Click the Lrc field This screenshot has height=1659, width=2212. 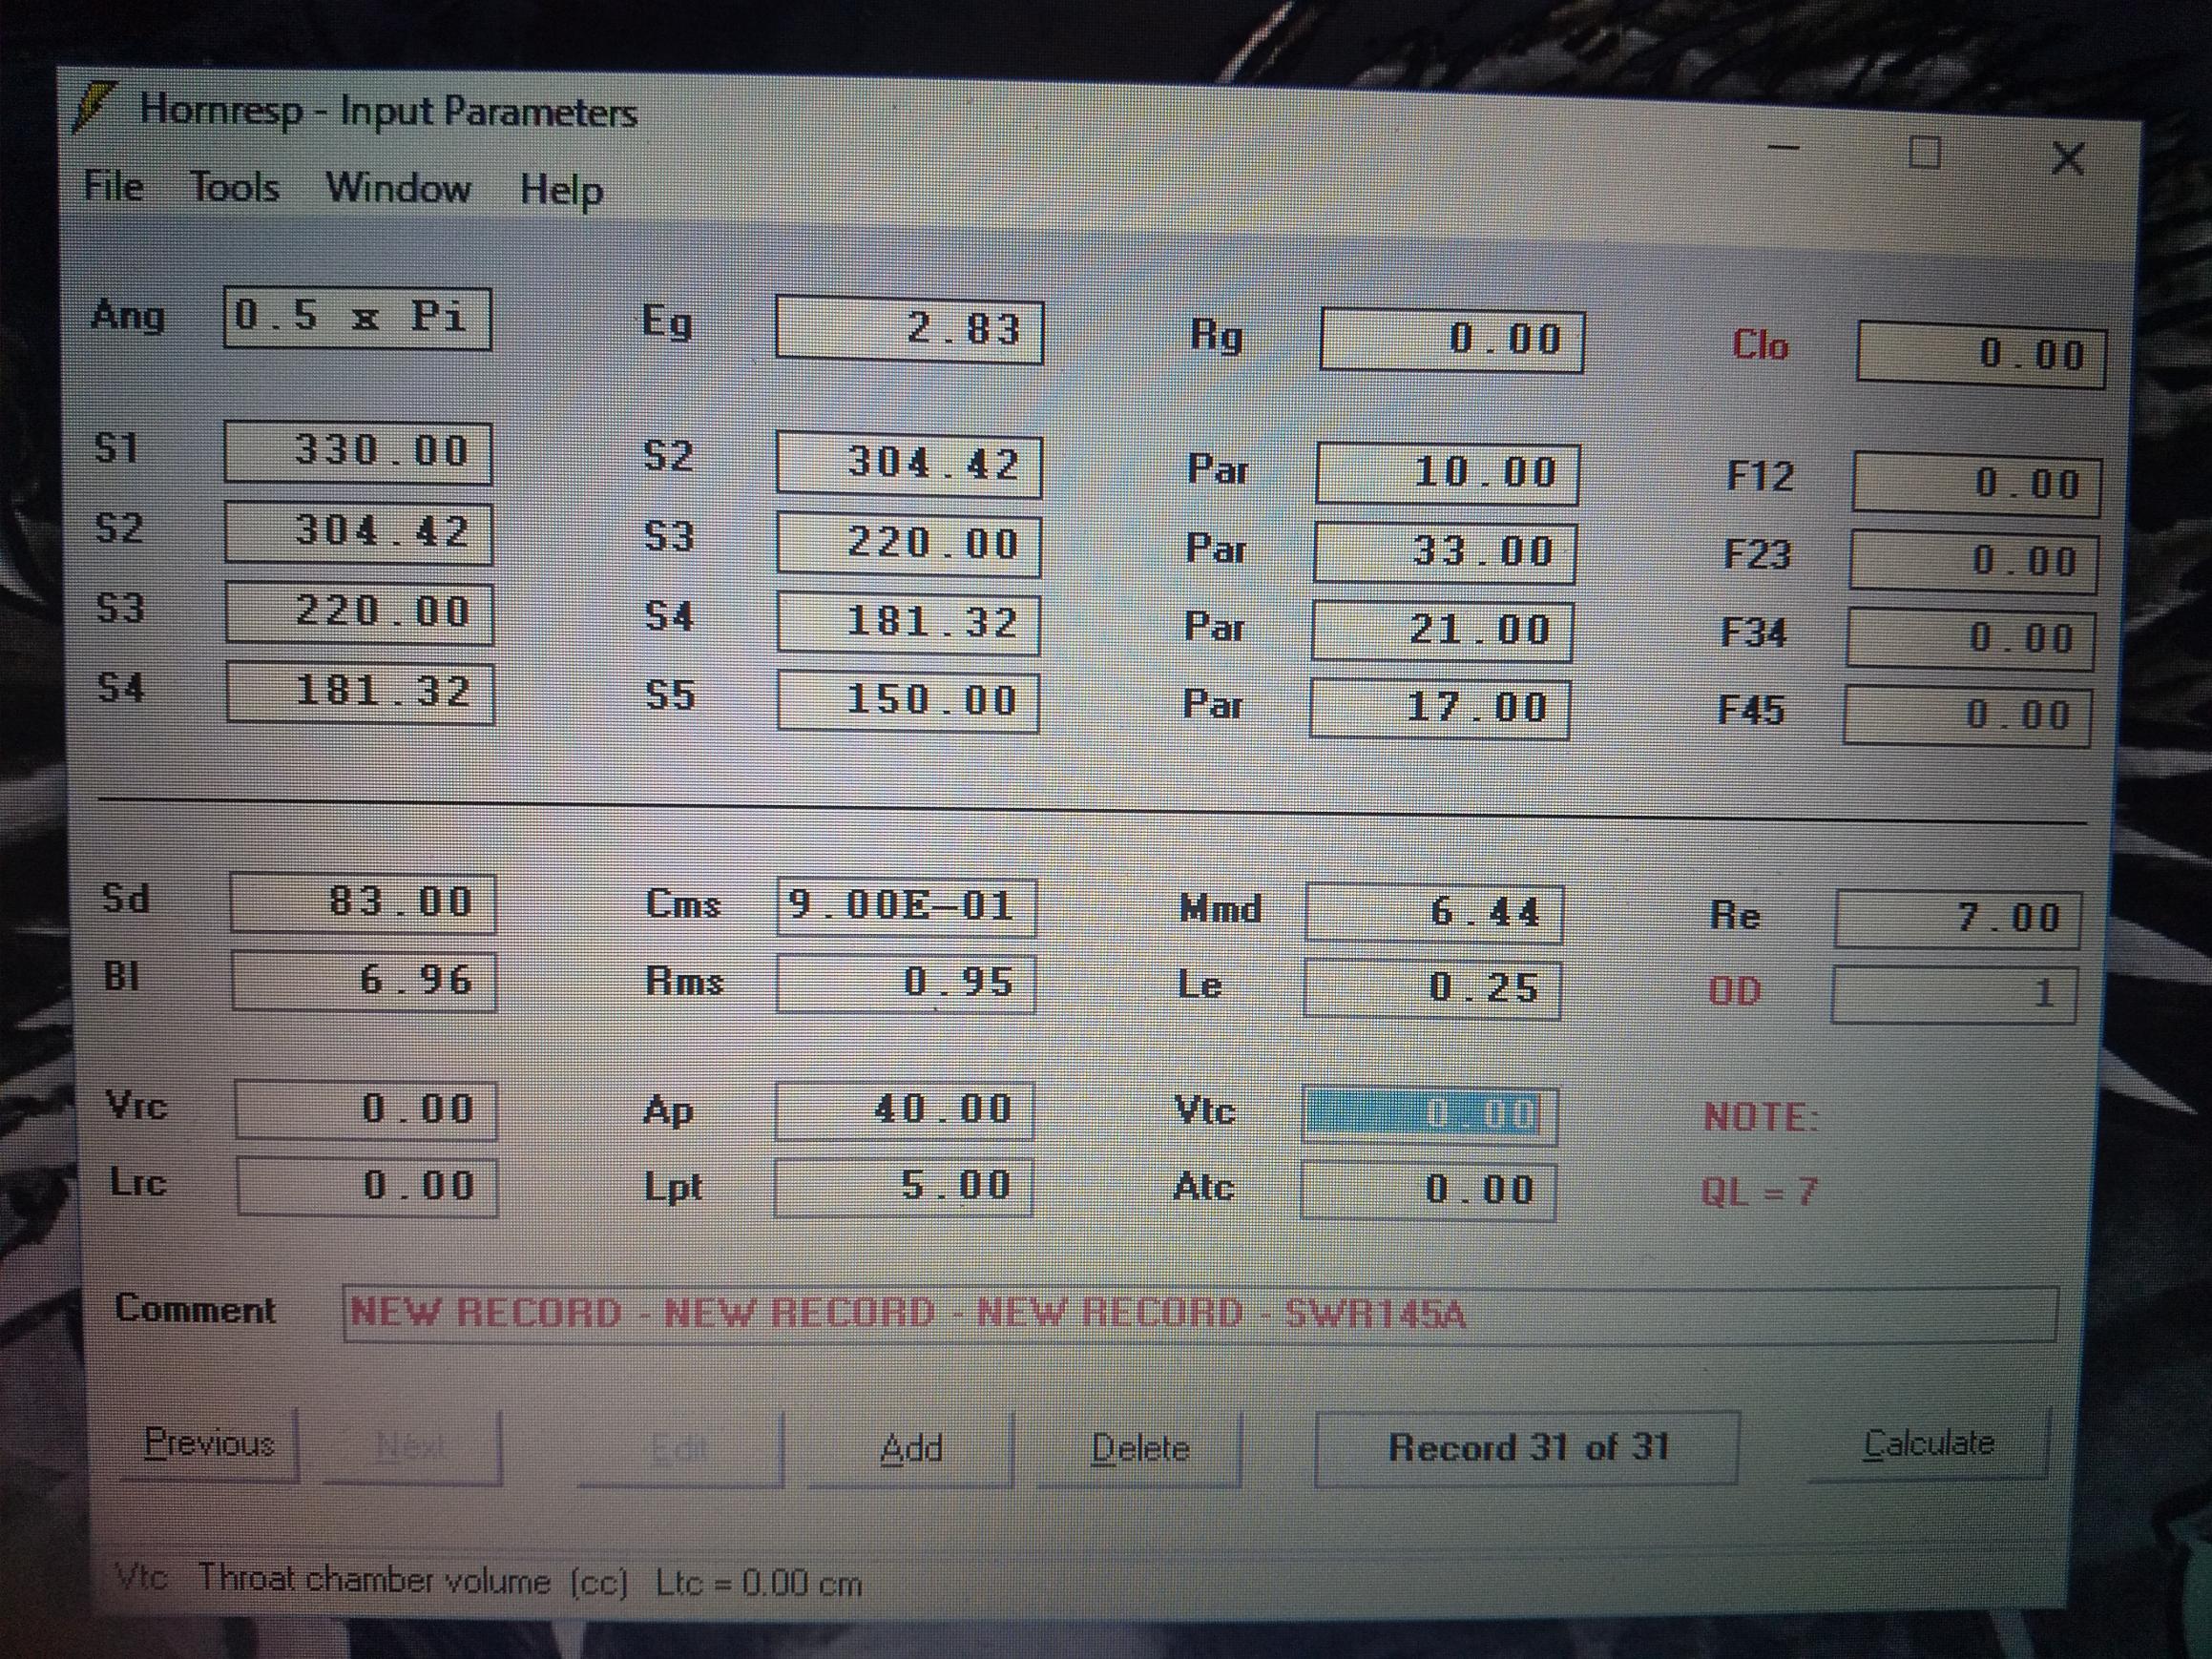click(x=367, y=1186)
